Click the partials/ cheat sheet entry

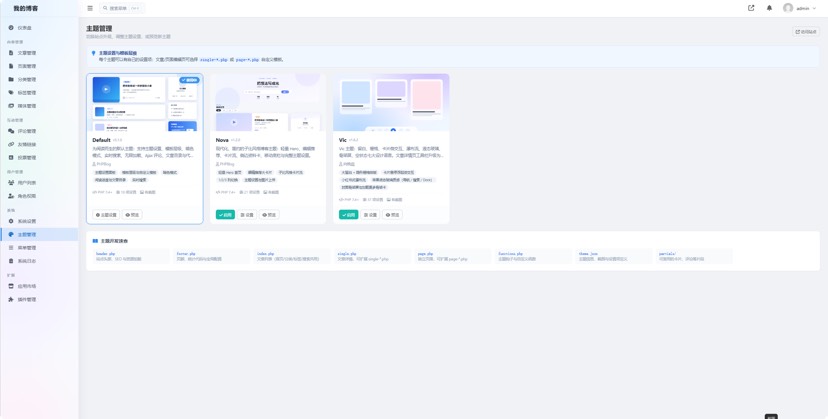(x=694, y=256)
